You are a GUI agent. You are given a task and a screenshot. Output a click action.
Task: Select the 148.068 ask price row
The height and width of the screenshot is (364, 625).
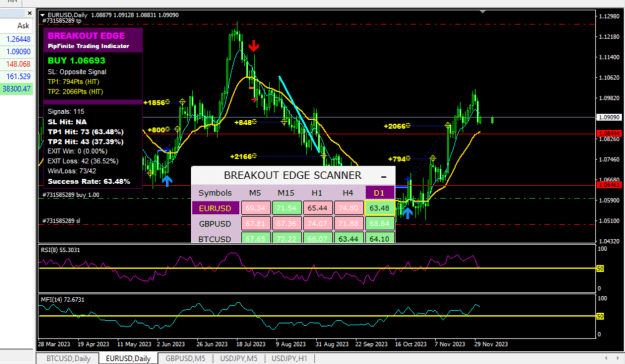tap(16, 64)
